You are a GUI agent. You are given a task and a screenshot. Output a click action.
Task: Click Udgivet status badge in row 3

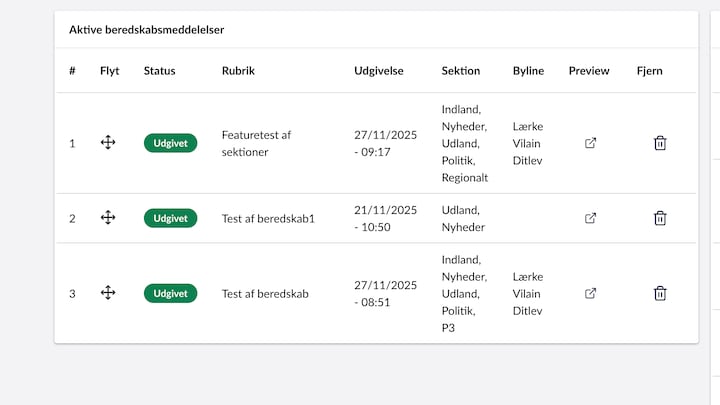(170, 293)
